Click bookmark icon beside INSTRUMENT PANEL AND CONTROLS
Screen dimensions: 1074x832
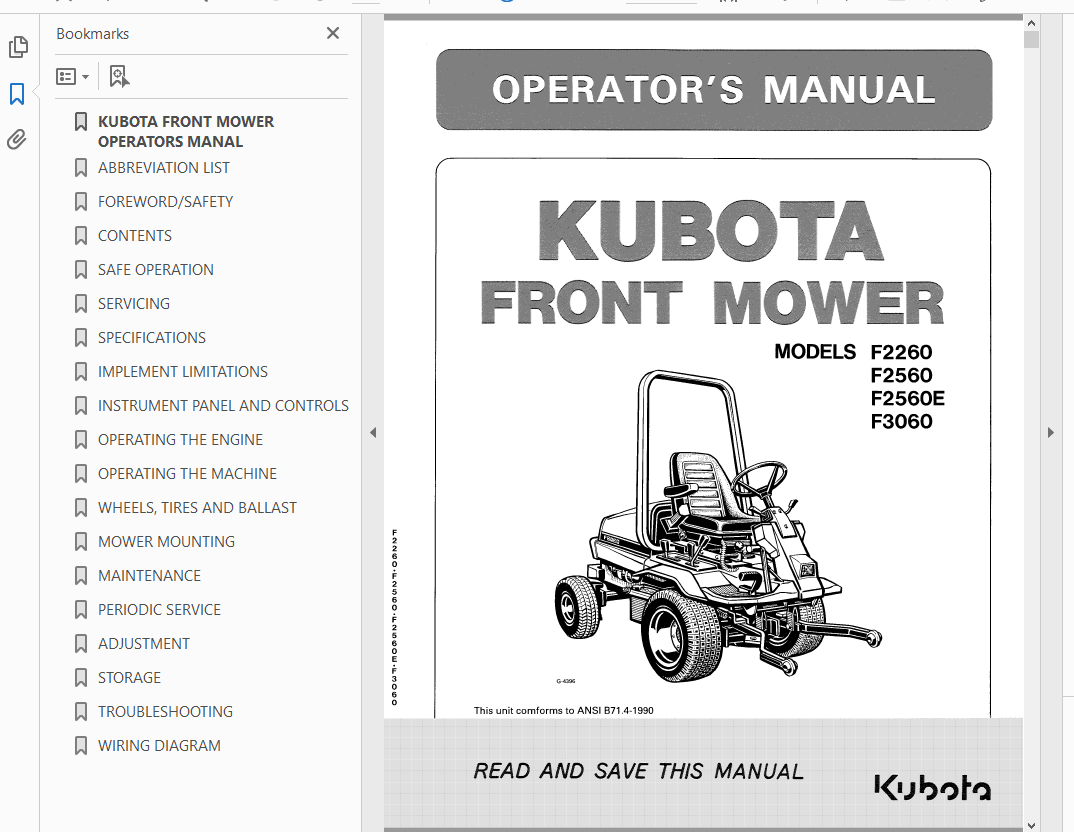click(x=81, y=406)
